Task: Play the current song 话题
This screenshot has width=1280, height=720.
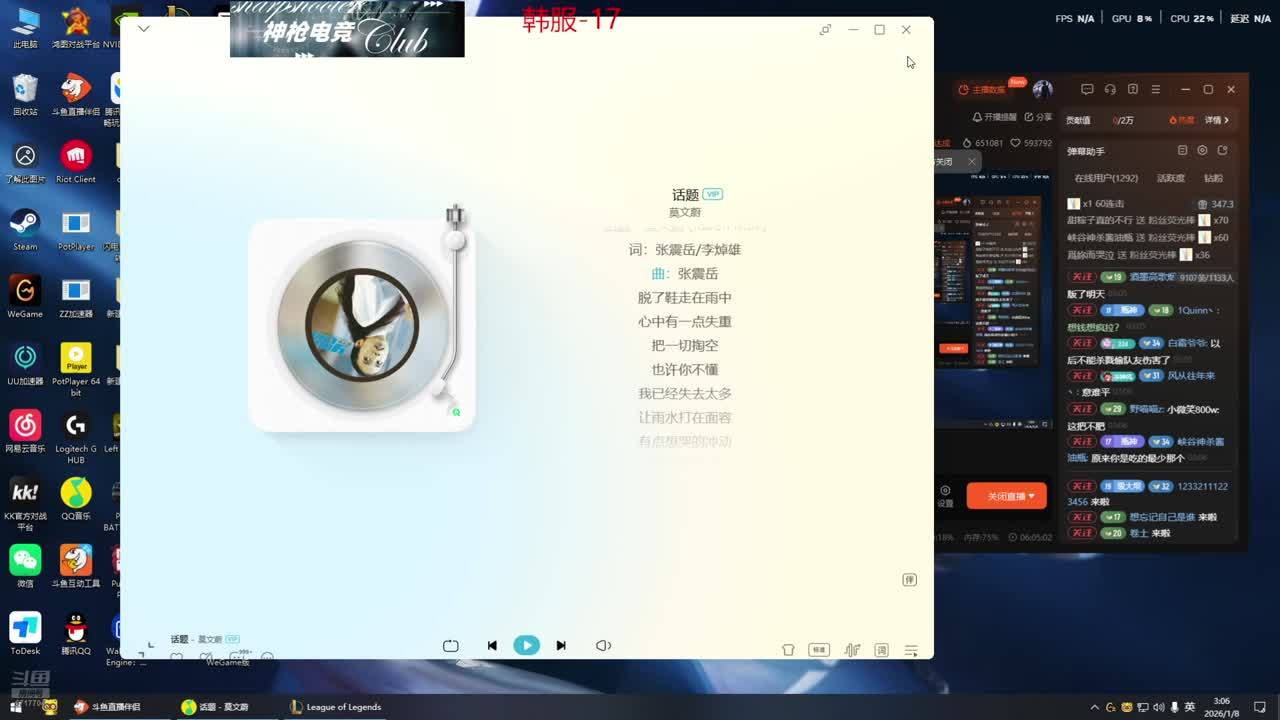Action: pos(526,646)
